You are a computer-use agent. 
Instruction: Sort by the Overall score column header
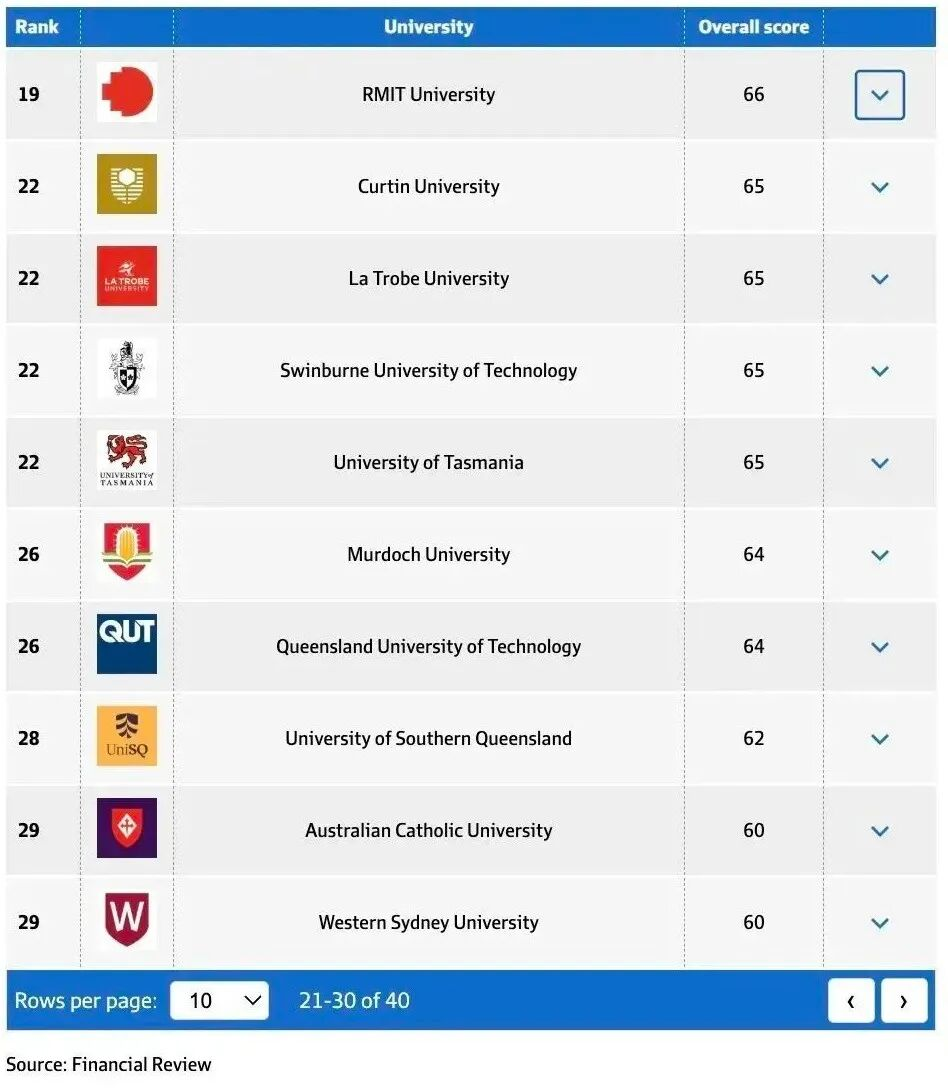tap(753, 27)
